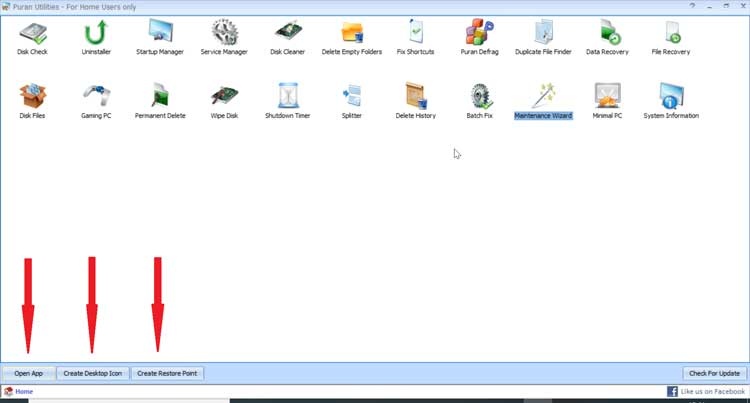Image resolution: width=750 pixels, height=403 pixels.
Task: Open the Shutdown Timer hourglass icon
Action: coord(288,96)
